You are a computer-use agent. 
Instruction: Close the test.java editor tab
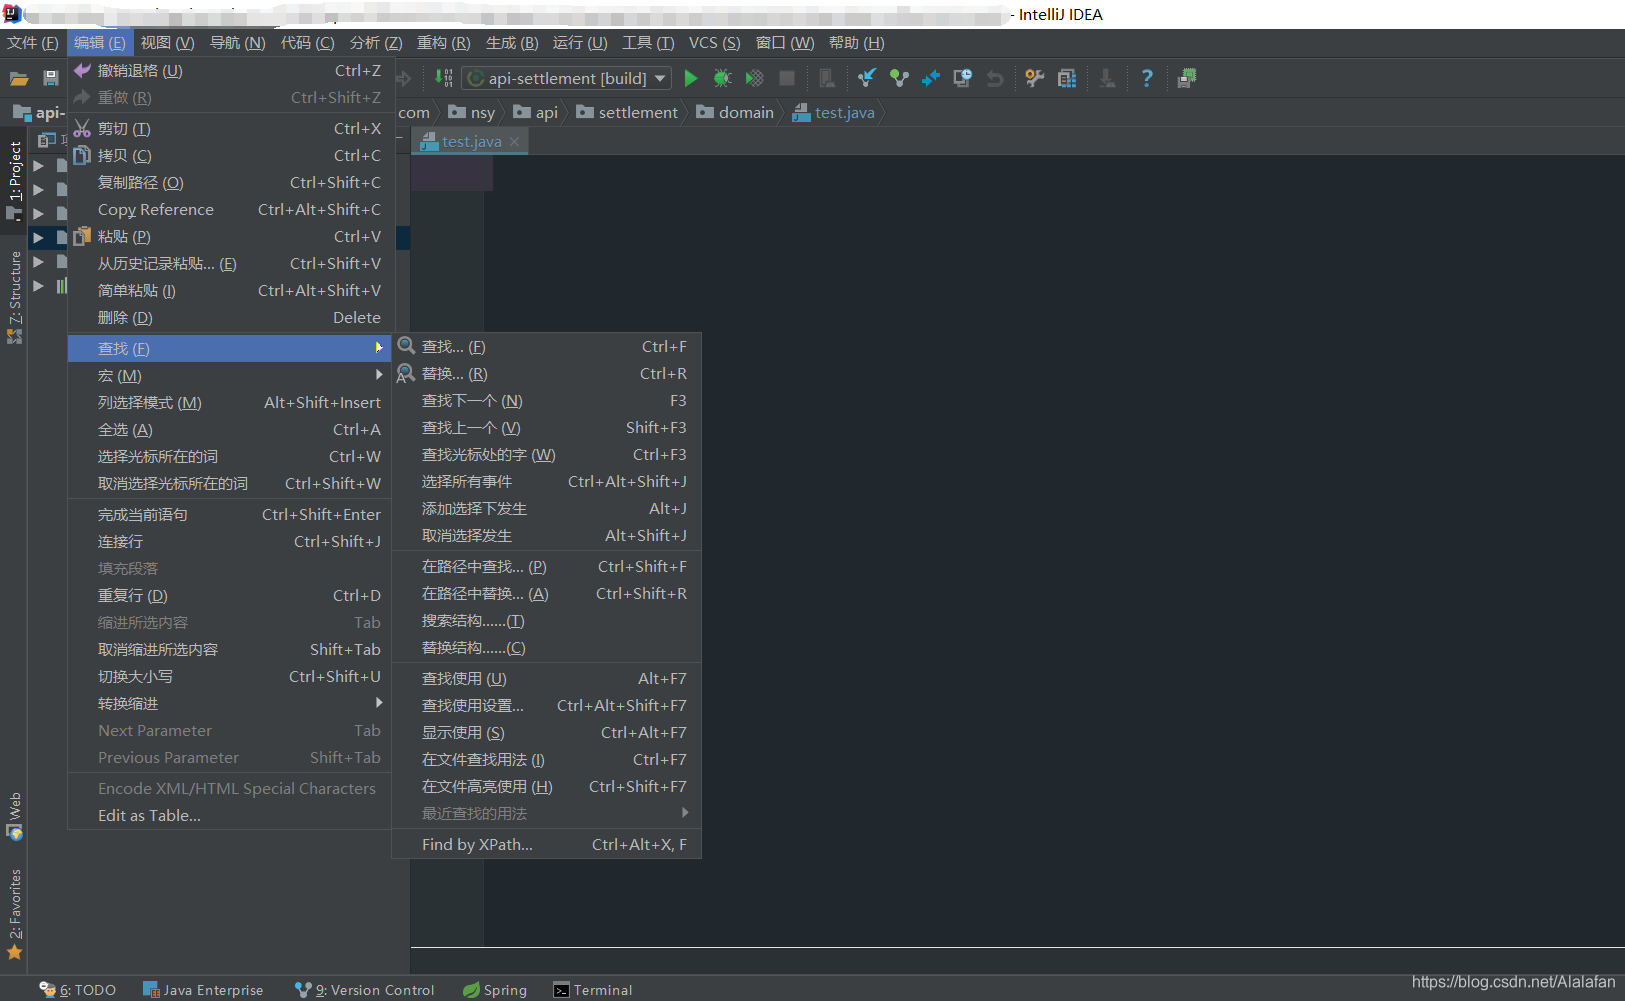pos(514,142)
